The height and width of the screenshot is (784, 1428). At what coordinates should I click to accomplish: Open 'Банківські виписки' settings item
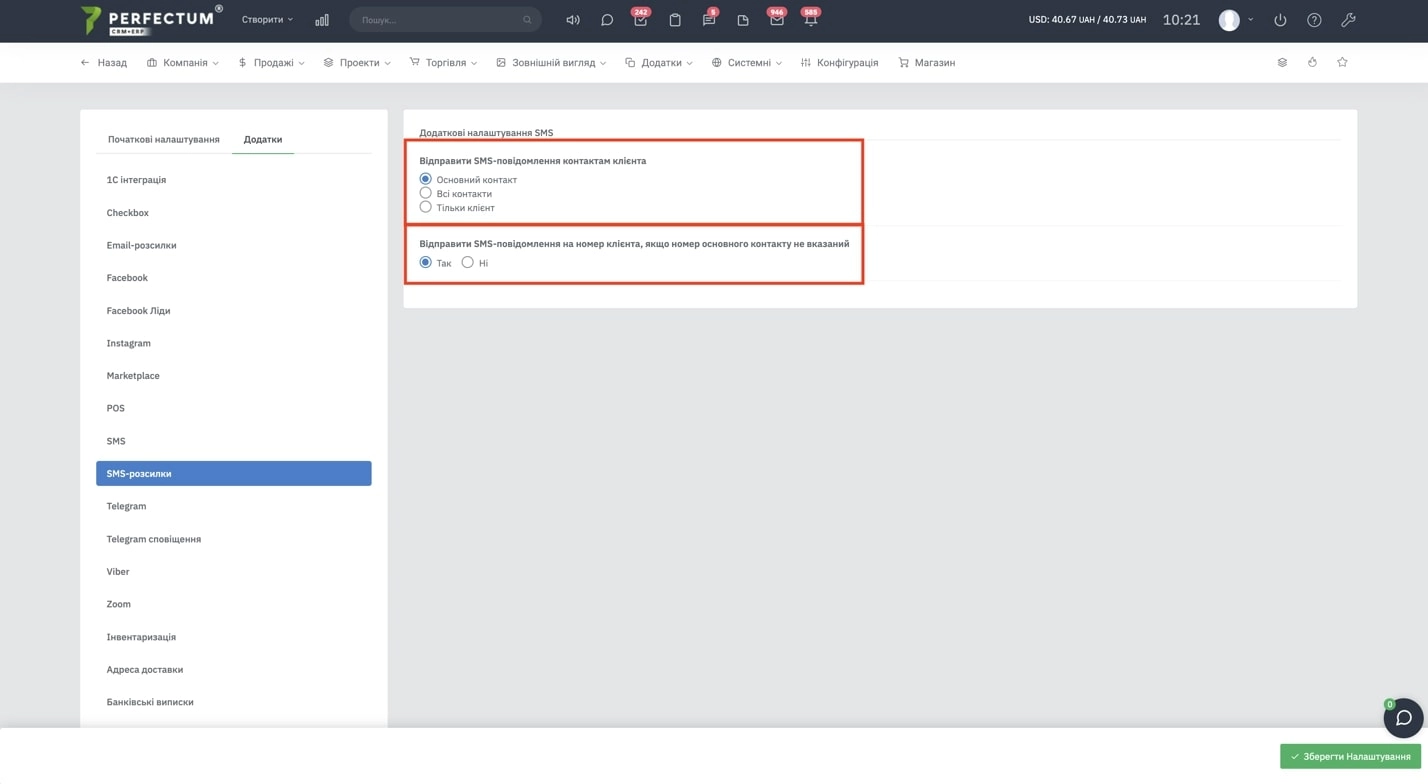(234, 702)
